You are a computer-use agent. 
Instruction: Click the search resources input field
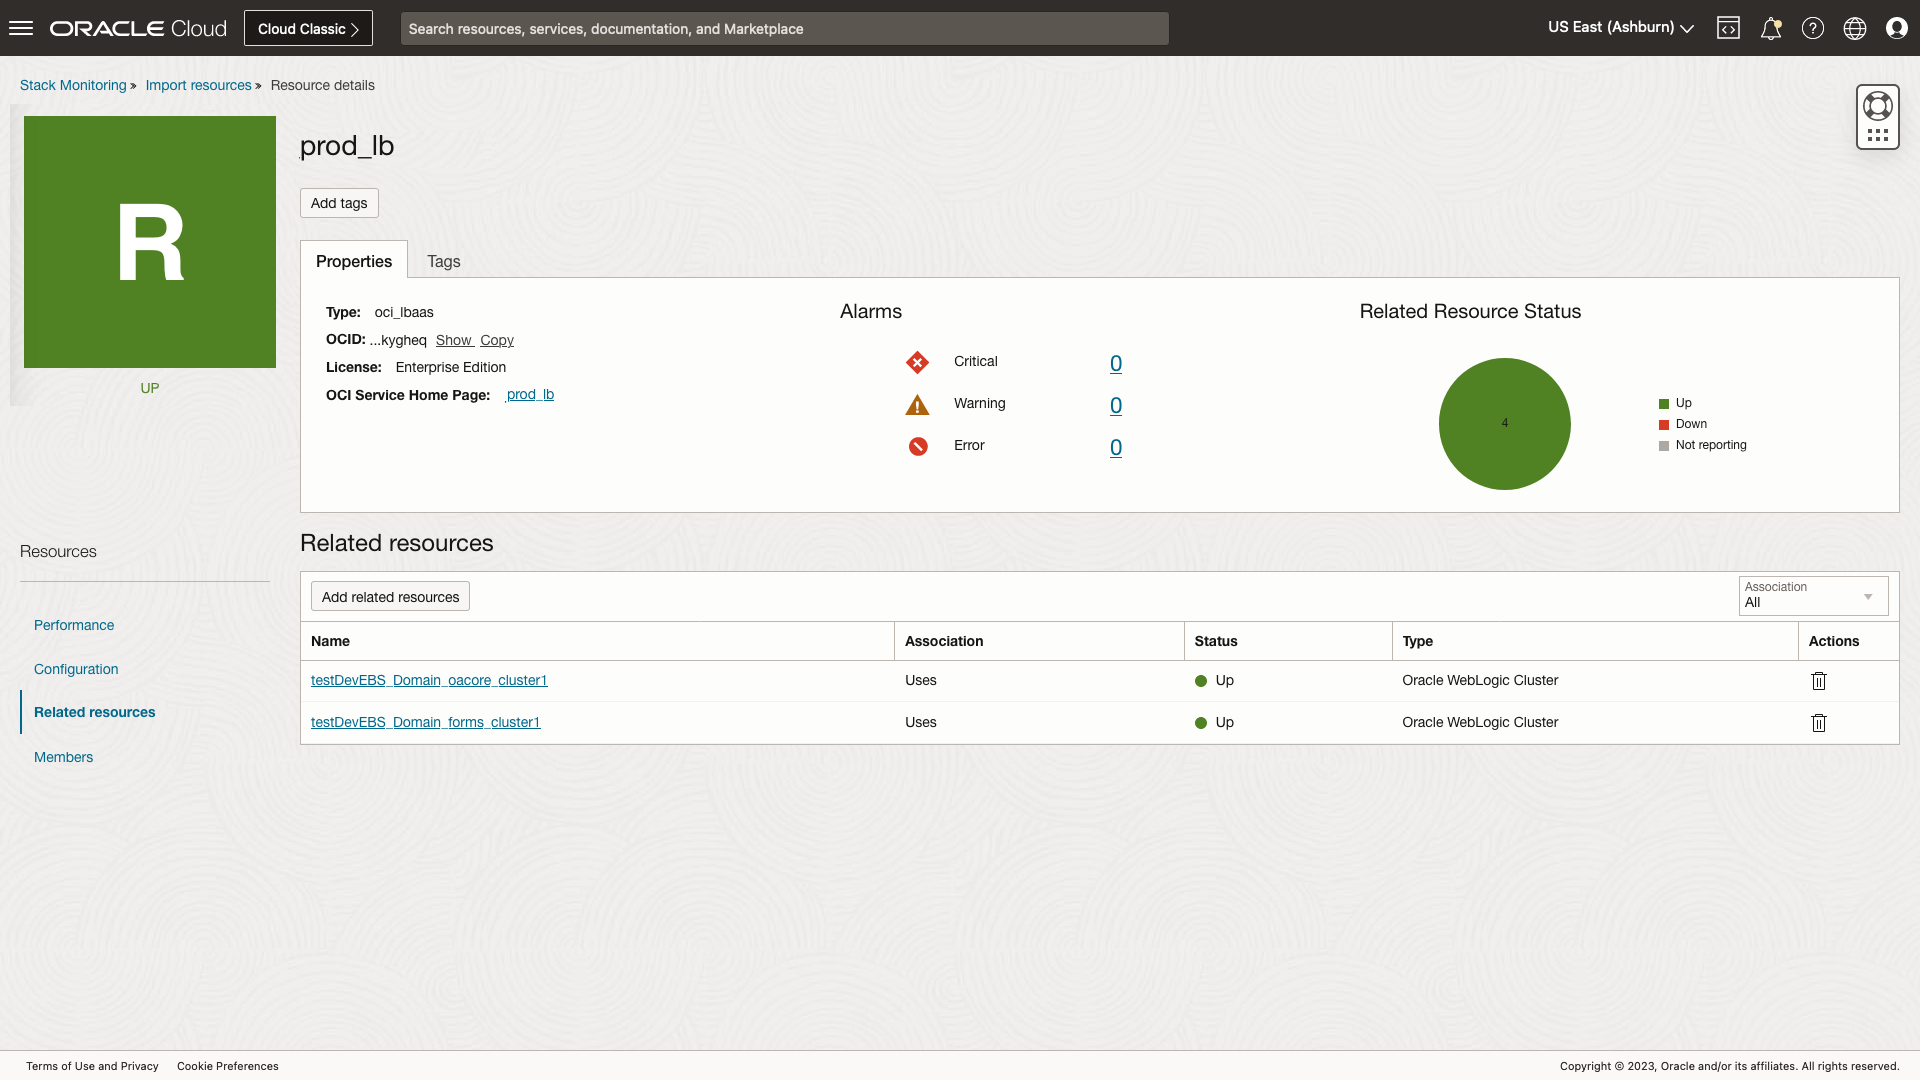point(784,29)
